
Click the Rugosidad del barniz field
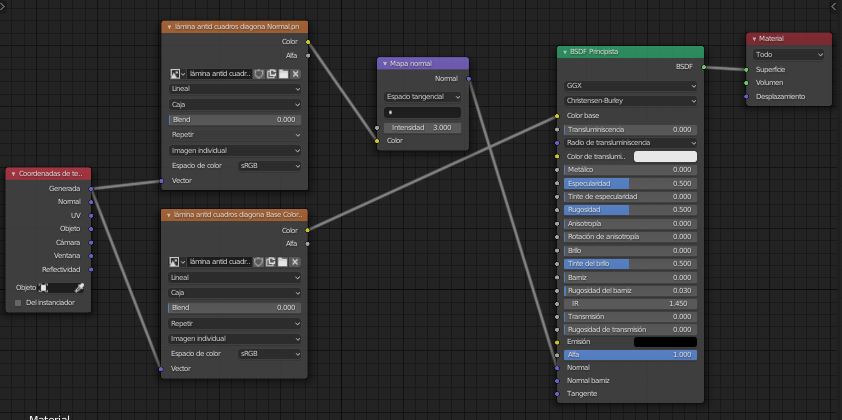click(x=630, y=291)
